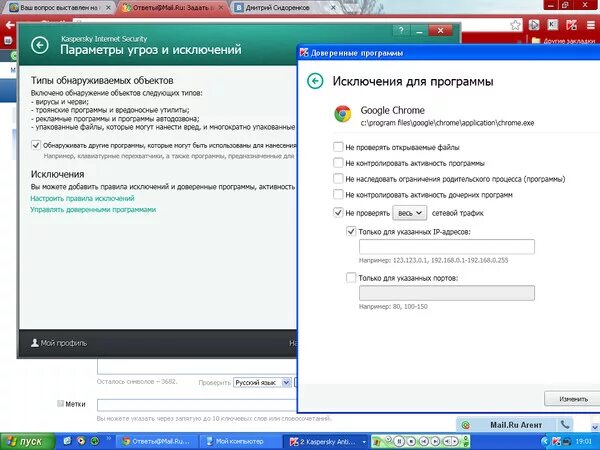Screen dimensions: 600x450
Task: Click the third quick launch icon
Action: (x=94, y=441)
